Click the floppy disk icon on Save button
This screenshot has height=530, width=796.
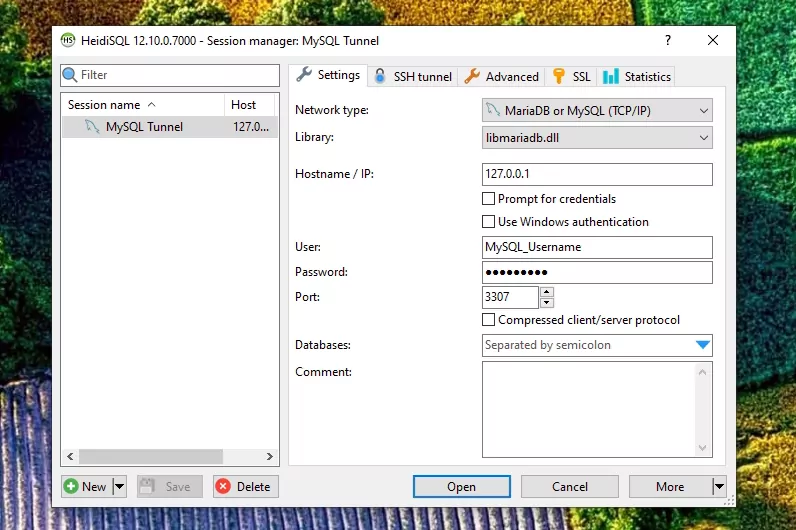(147, 486)
